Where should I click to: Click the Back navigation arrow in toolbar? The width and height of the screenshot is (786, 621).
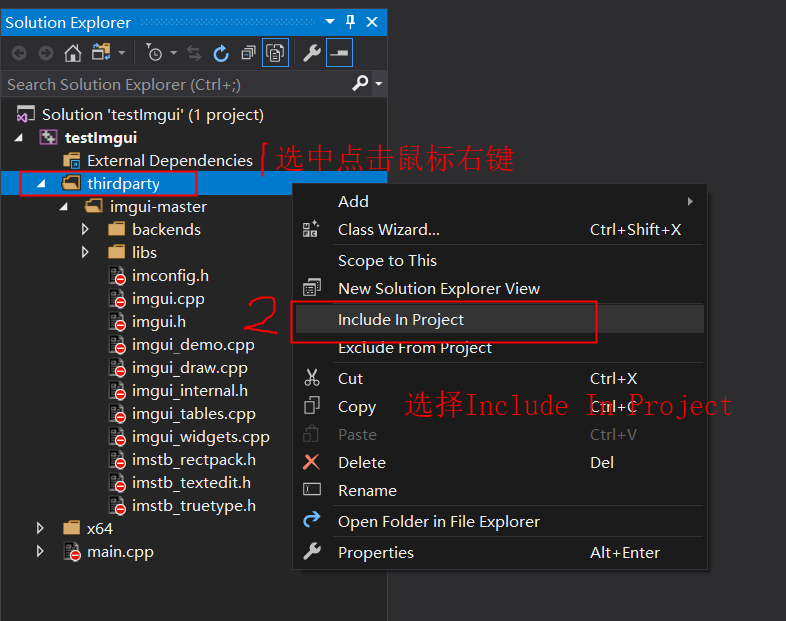[x=19, y=53]
